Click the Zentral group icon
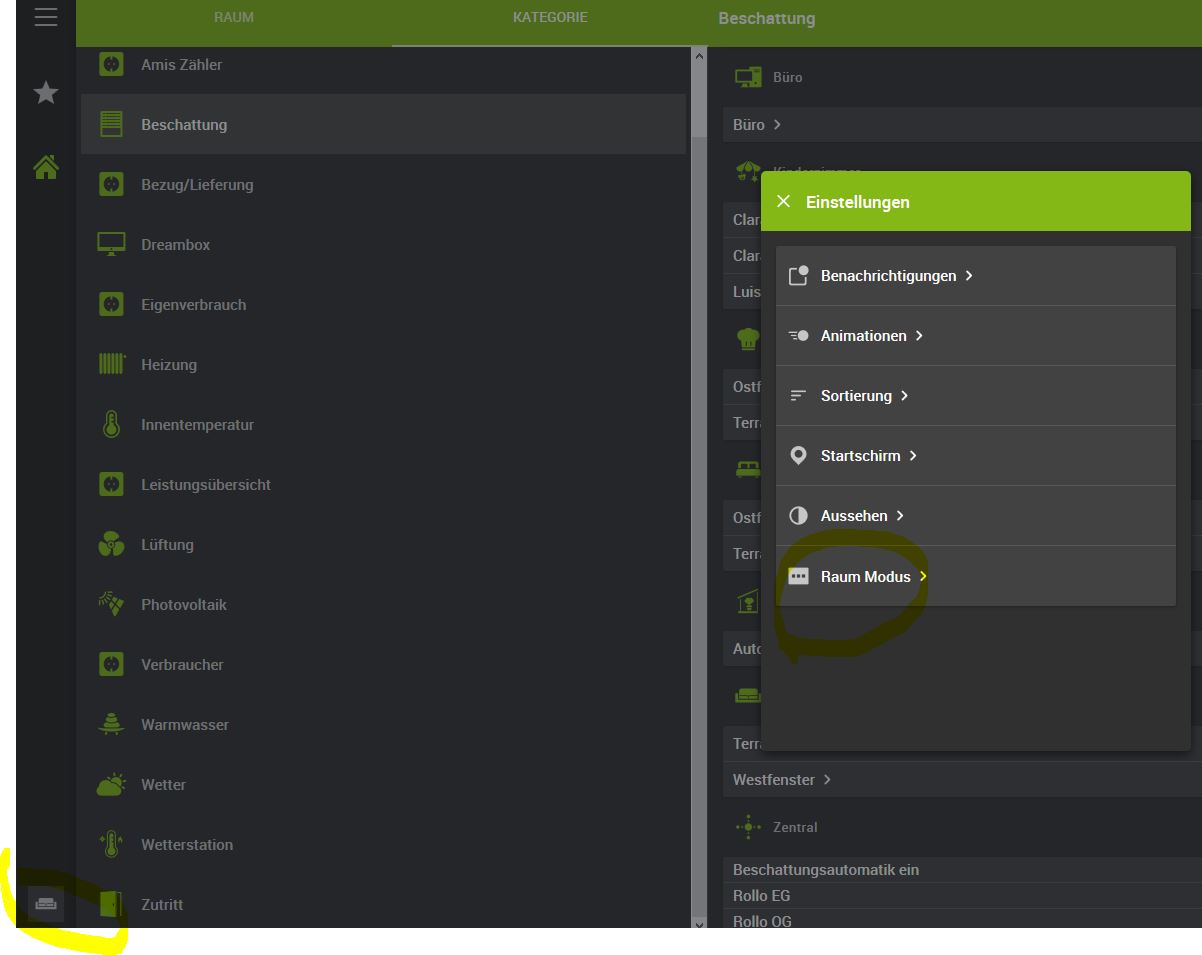1202x955 pixels. [748, 827]
